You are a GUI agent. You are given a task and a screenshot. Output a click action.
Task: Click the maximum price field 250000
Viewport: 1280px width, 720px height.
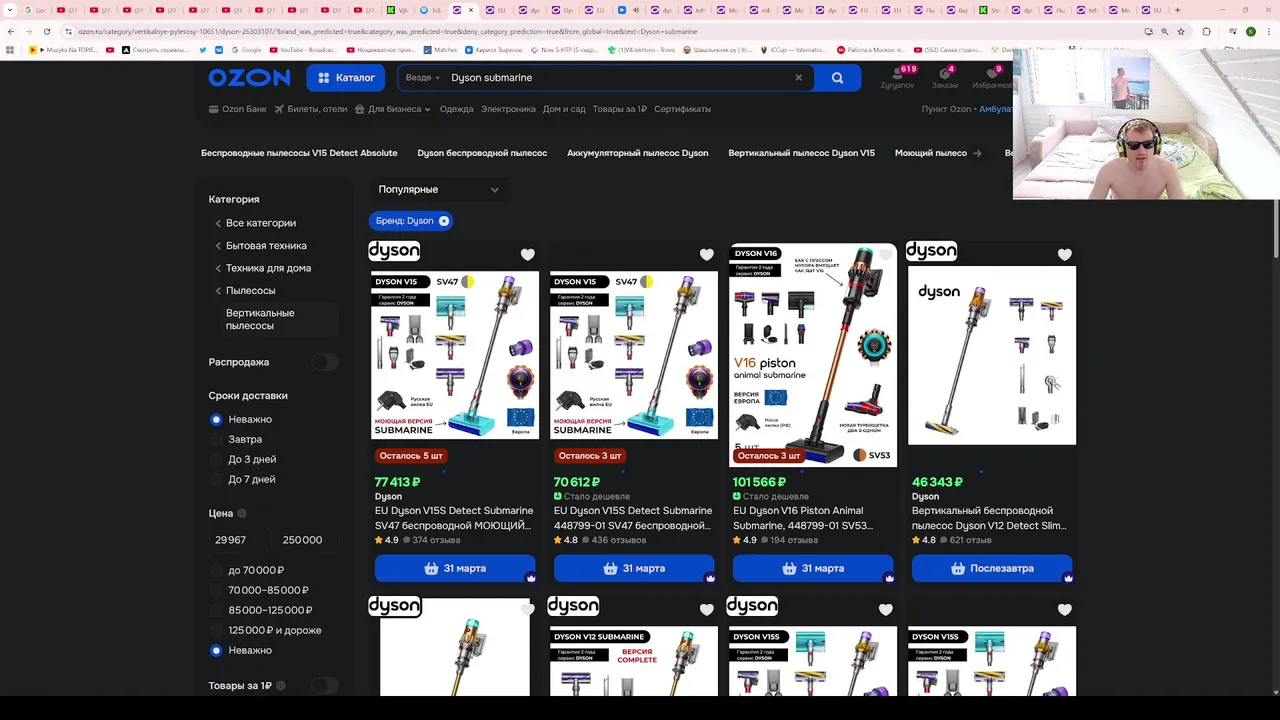[303, 540]
